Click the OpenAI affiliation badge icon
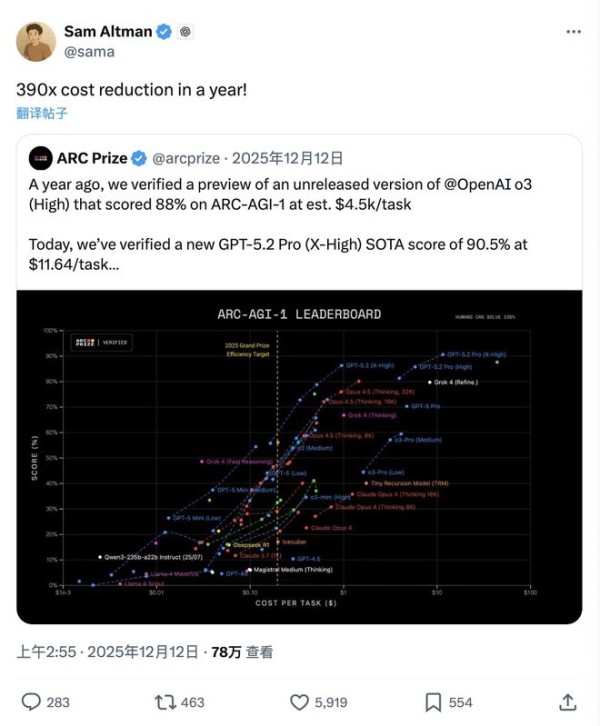600x726 pixels. pos(185,32)
